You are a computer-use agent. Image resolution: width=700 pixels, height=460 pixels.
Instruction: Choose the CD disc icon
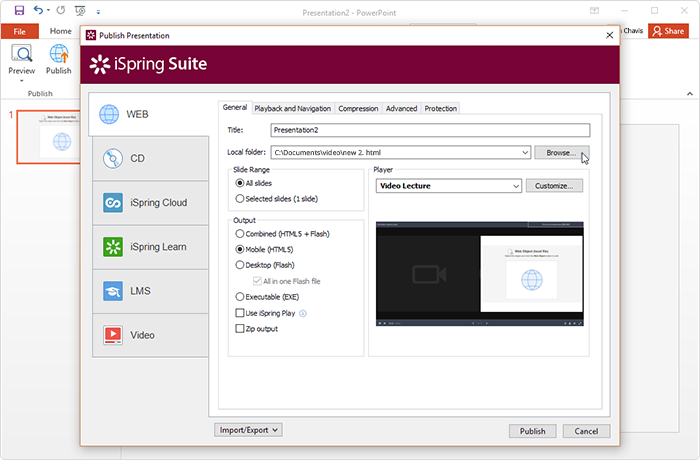tap(112, 159)
